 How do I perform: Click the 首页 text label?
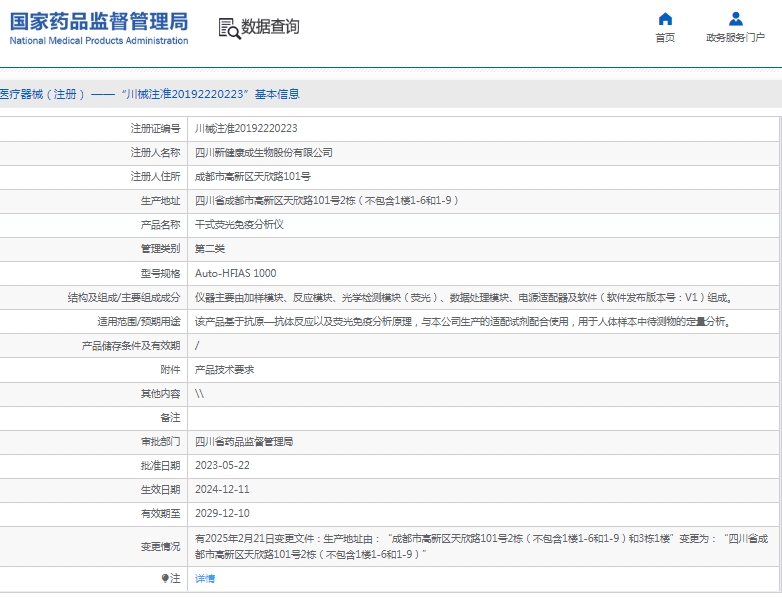pos(665,38)
